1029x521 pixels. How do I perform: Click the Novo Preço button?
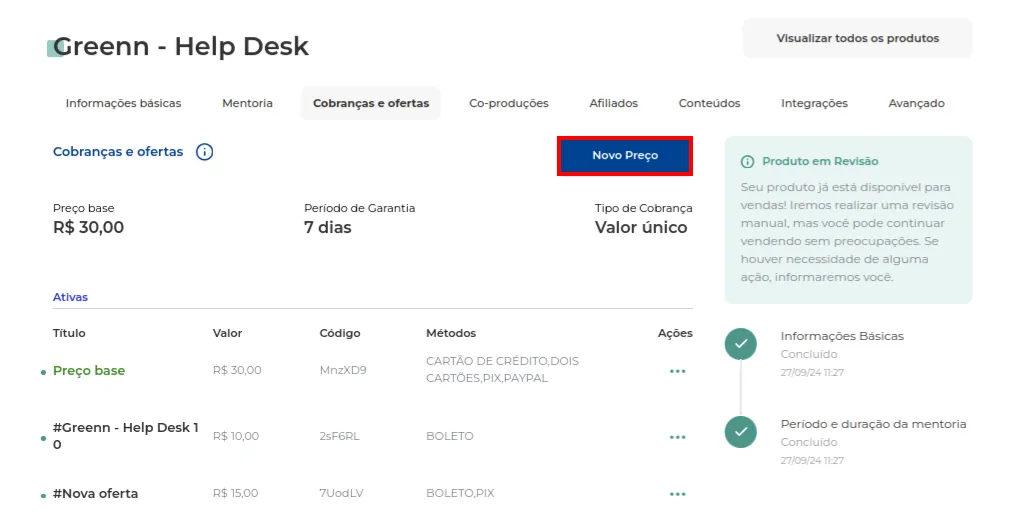point(625,156)
